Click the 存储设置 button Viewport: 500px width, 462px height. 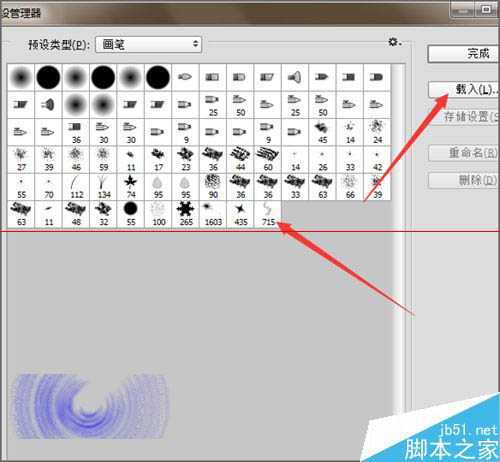tap(464, 117)
